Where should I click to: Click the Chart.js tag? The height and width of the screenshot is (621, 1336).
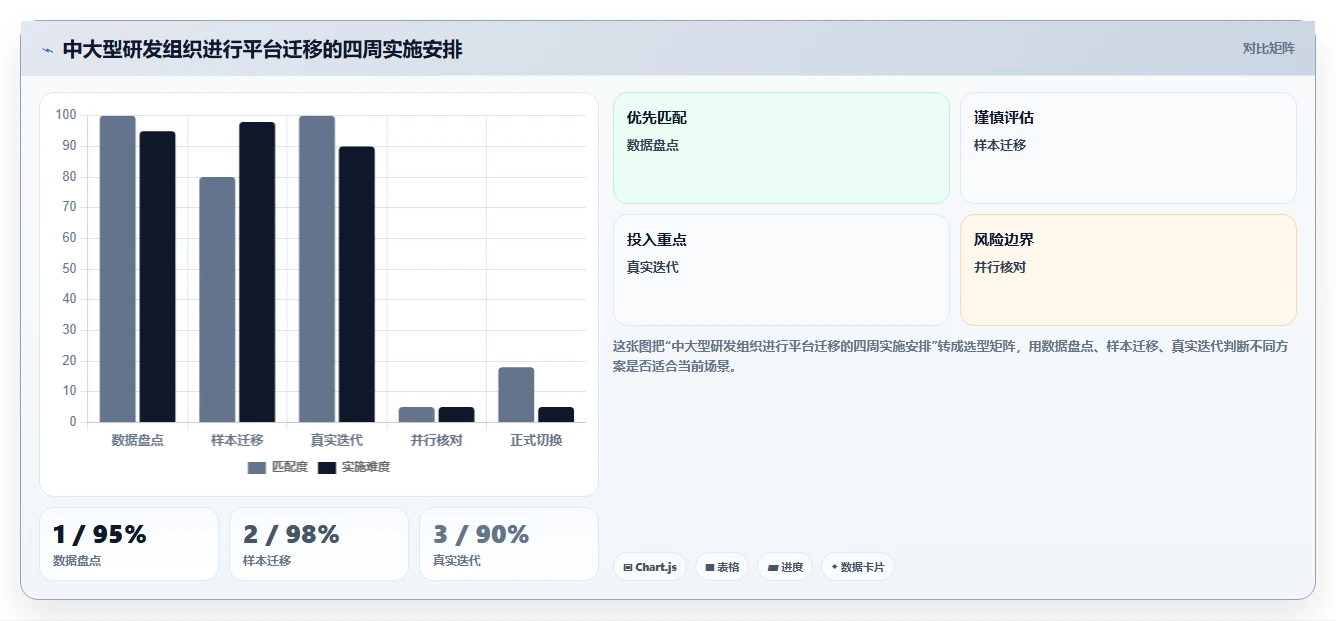click(650, 567)
